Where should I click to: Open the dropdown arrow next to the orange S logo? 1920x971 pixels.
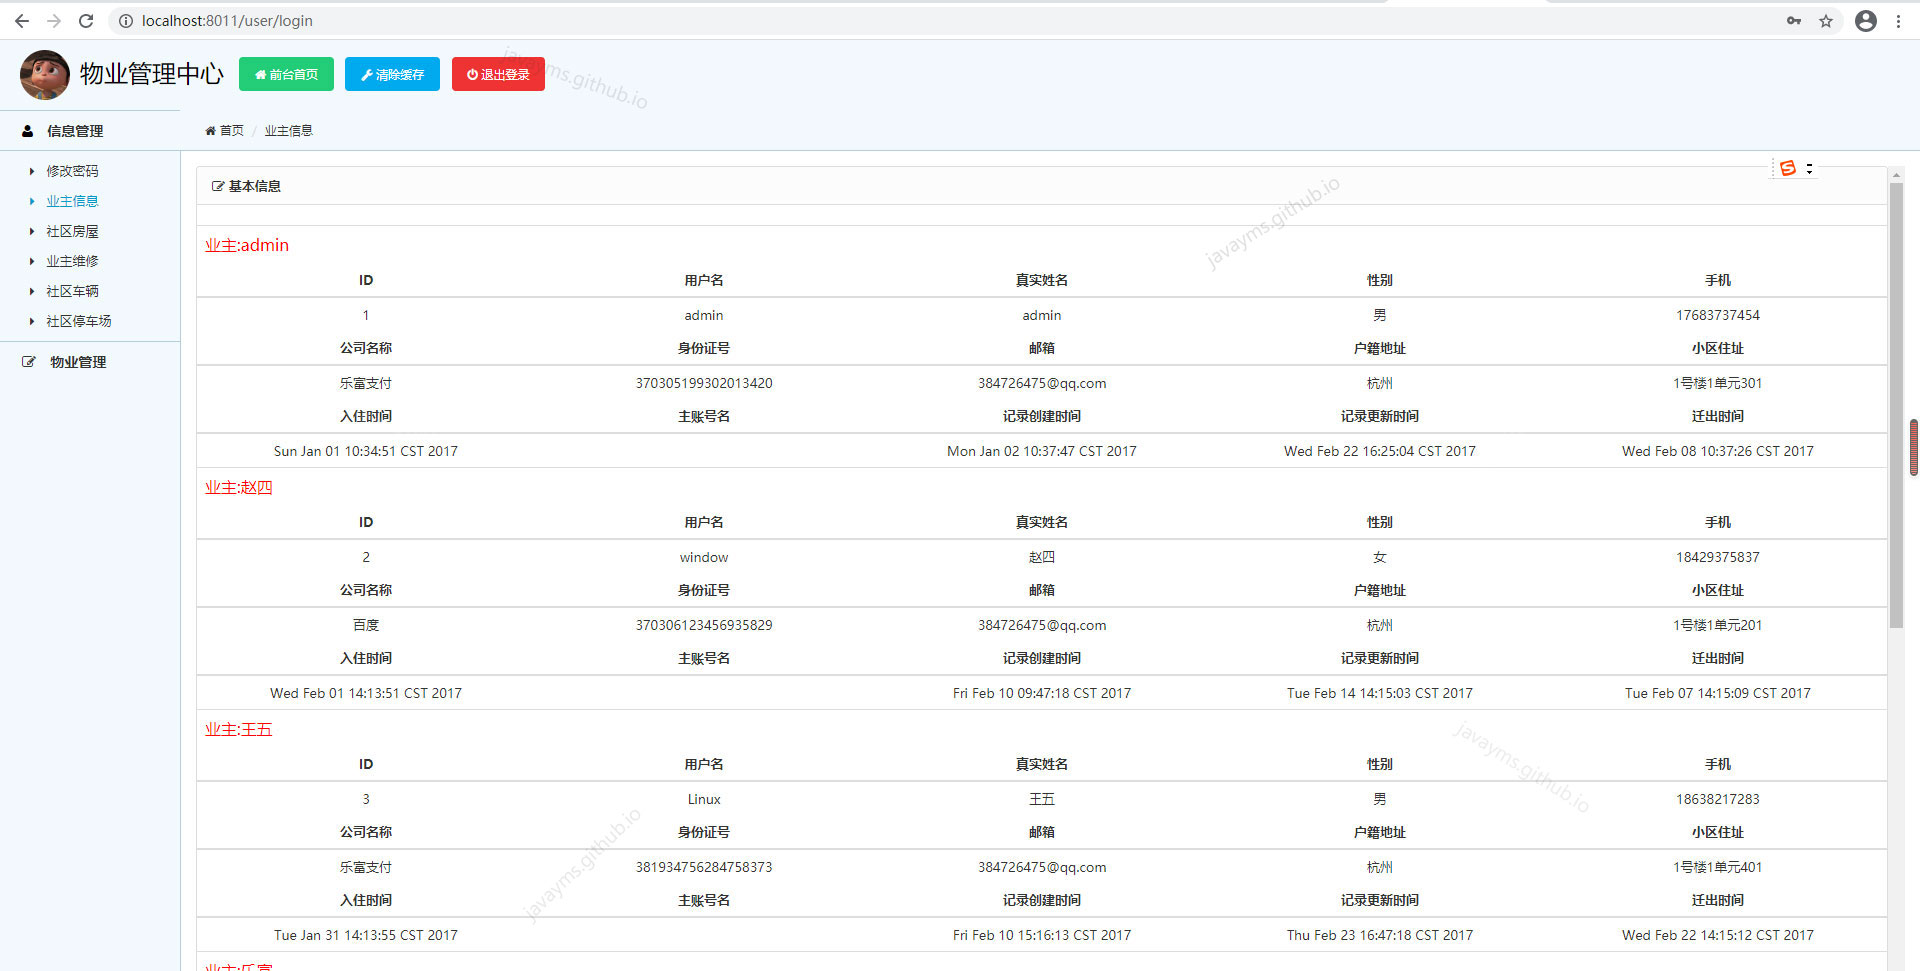1810,168
